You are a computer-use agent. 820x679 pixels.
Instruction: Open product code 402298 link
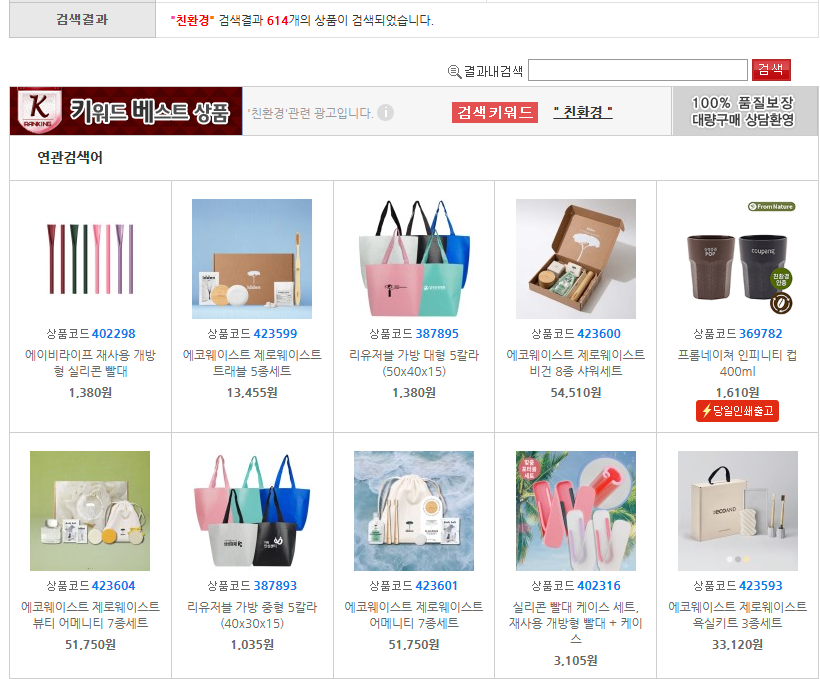click(x=113, y=334)
